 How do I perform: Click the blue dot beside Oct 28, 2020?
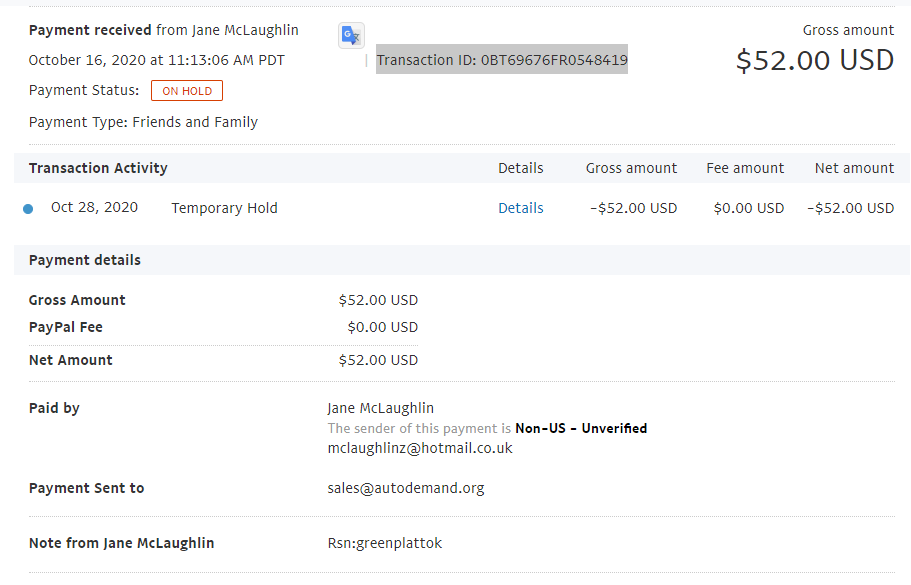coord(28,209)
